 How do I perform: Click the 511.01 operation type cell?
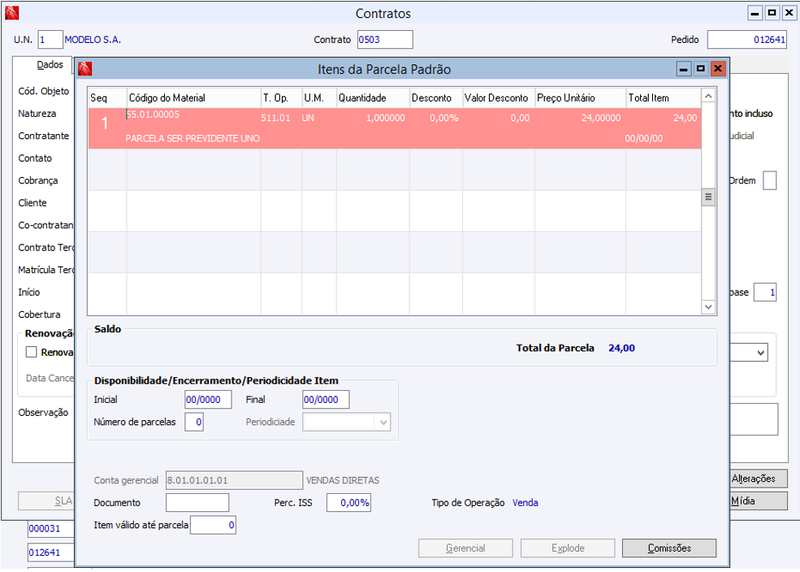(276, 118)
